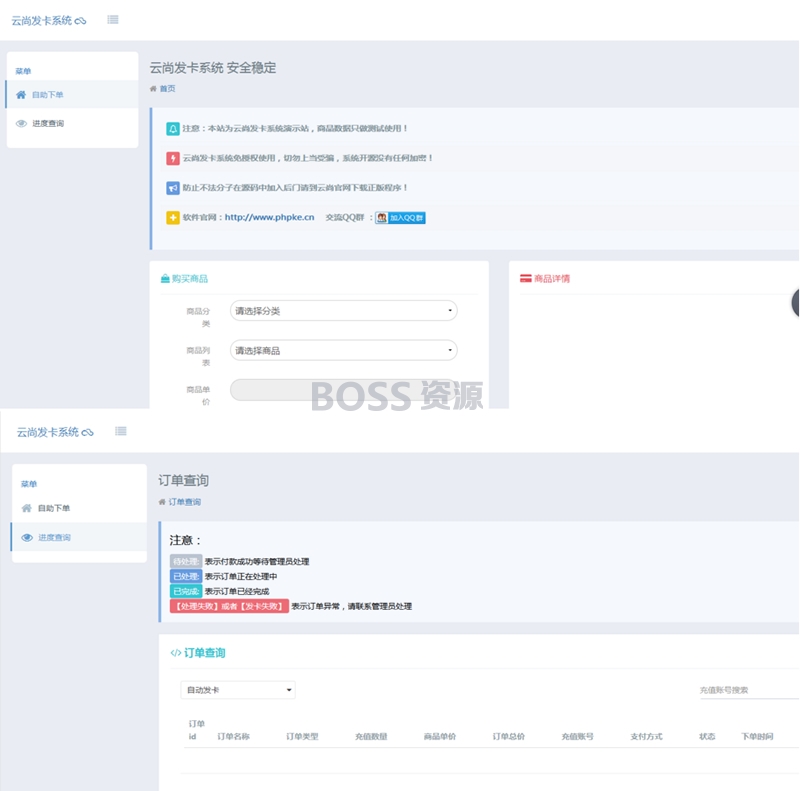
Task: Select 进度查询 in the order query sidebar
Action: [79, 537]
